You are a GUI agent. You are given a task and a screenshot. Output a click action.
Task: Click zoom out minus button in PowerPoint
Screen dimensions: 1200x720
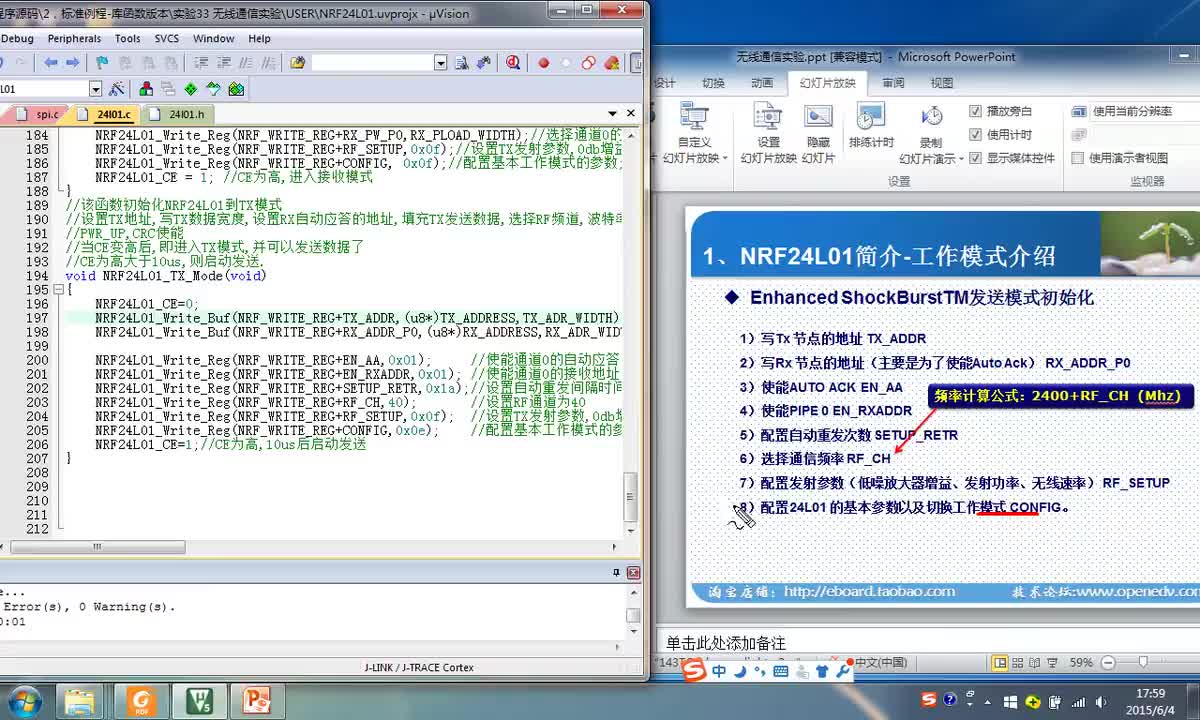[x=1107, y=663]
